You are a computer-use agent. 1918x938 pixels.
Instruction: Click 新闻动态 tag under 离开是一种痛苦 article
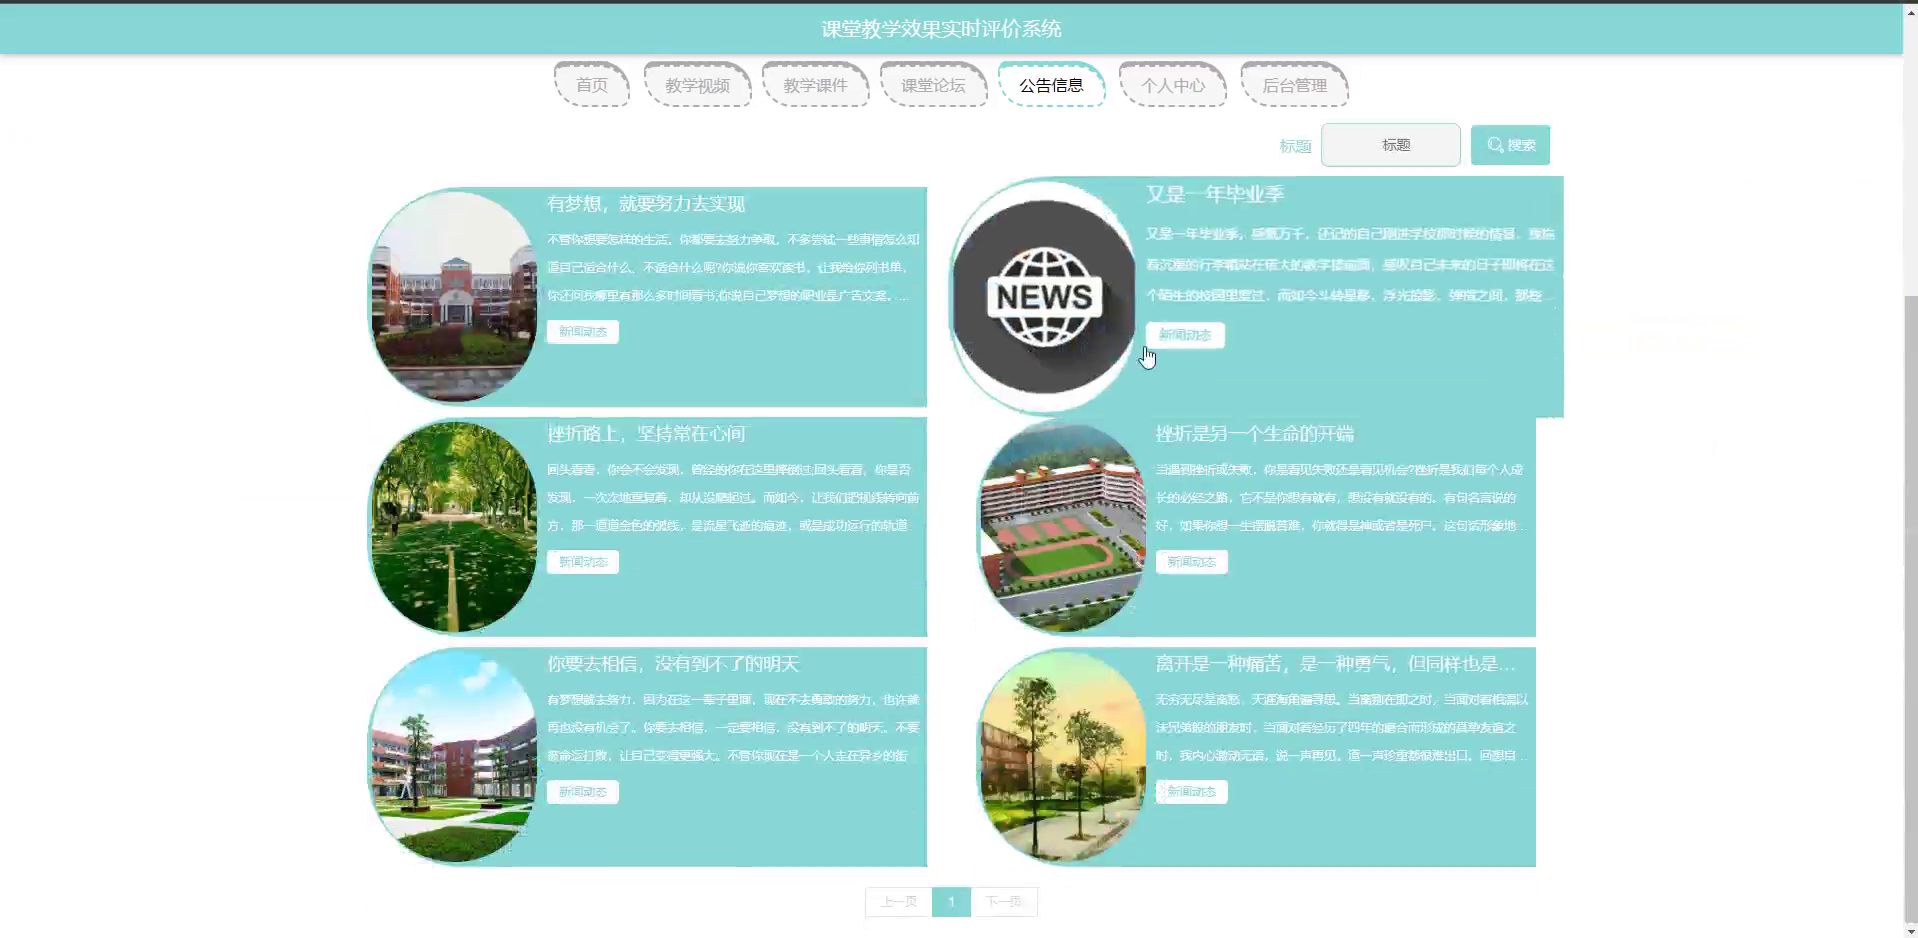tap(1192, 792)
